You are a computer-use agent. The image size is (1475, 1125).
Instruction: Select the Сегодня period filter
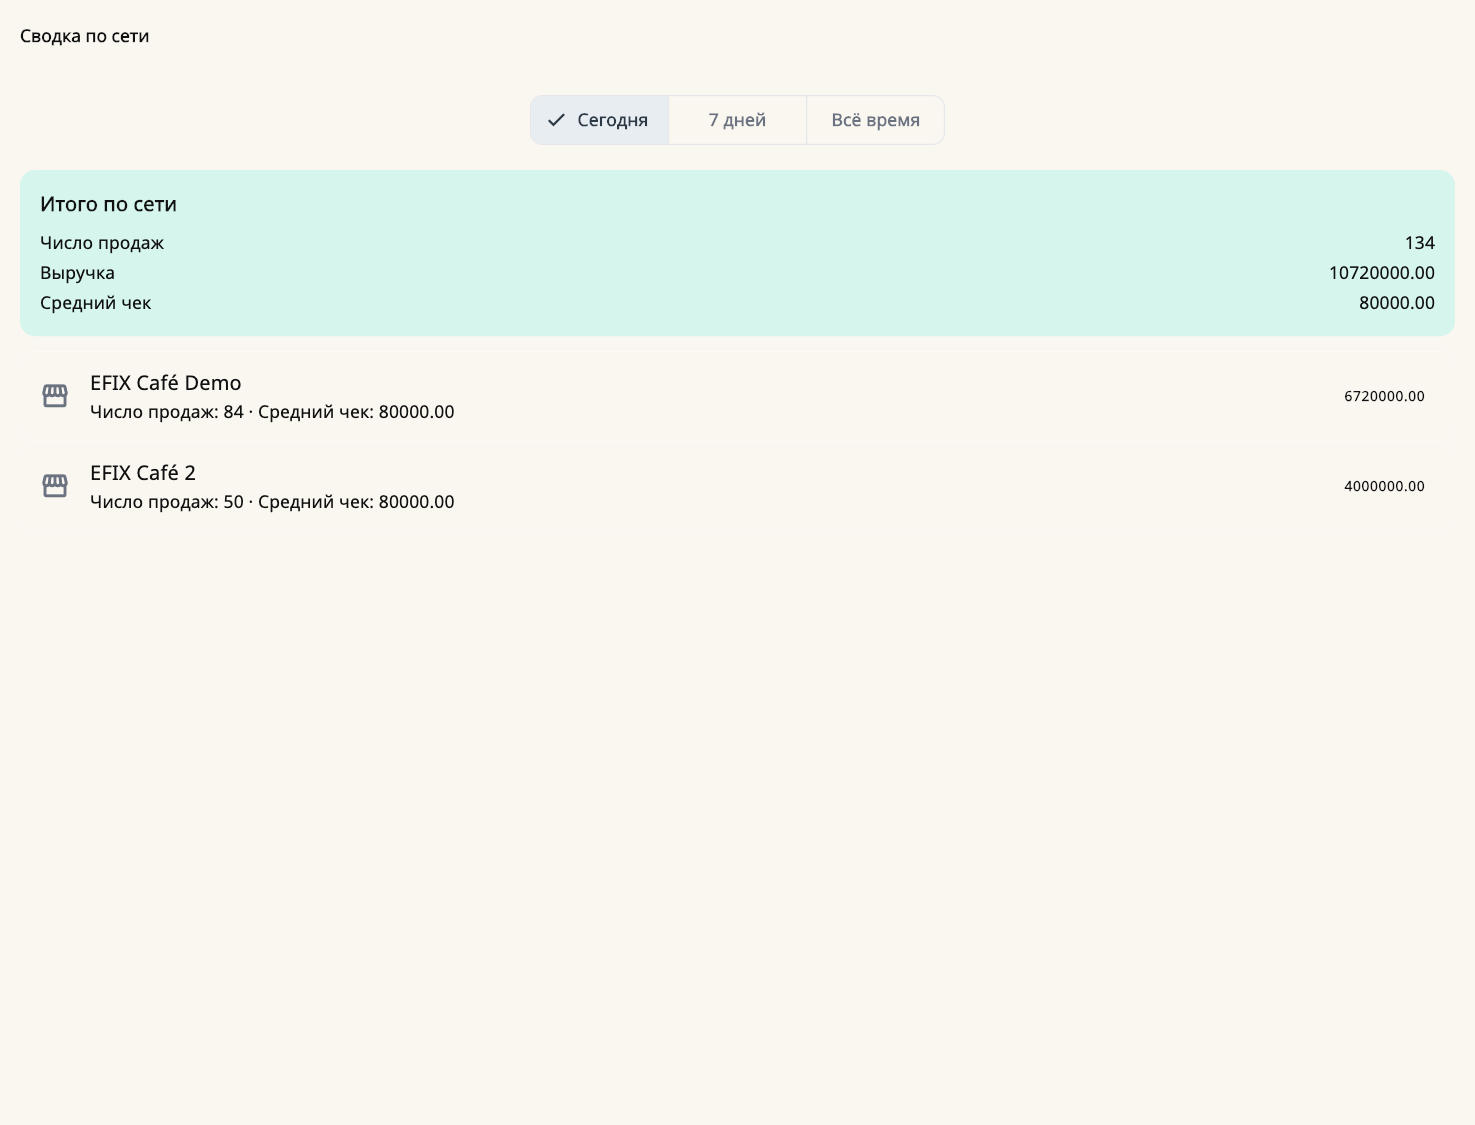coord(600,120)
